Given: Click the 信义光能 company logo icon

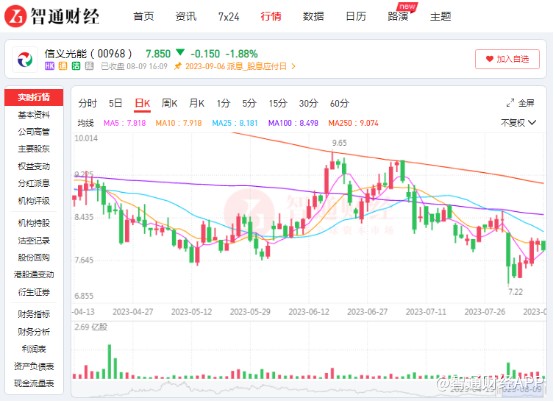Looking at the screenshot, I should click(x=25, y=59).
